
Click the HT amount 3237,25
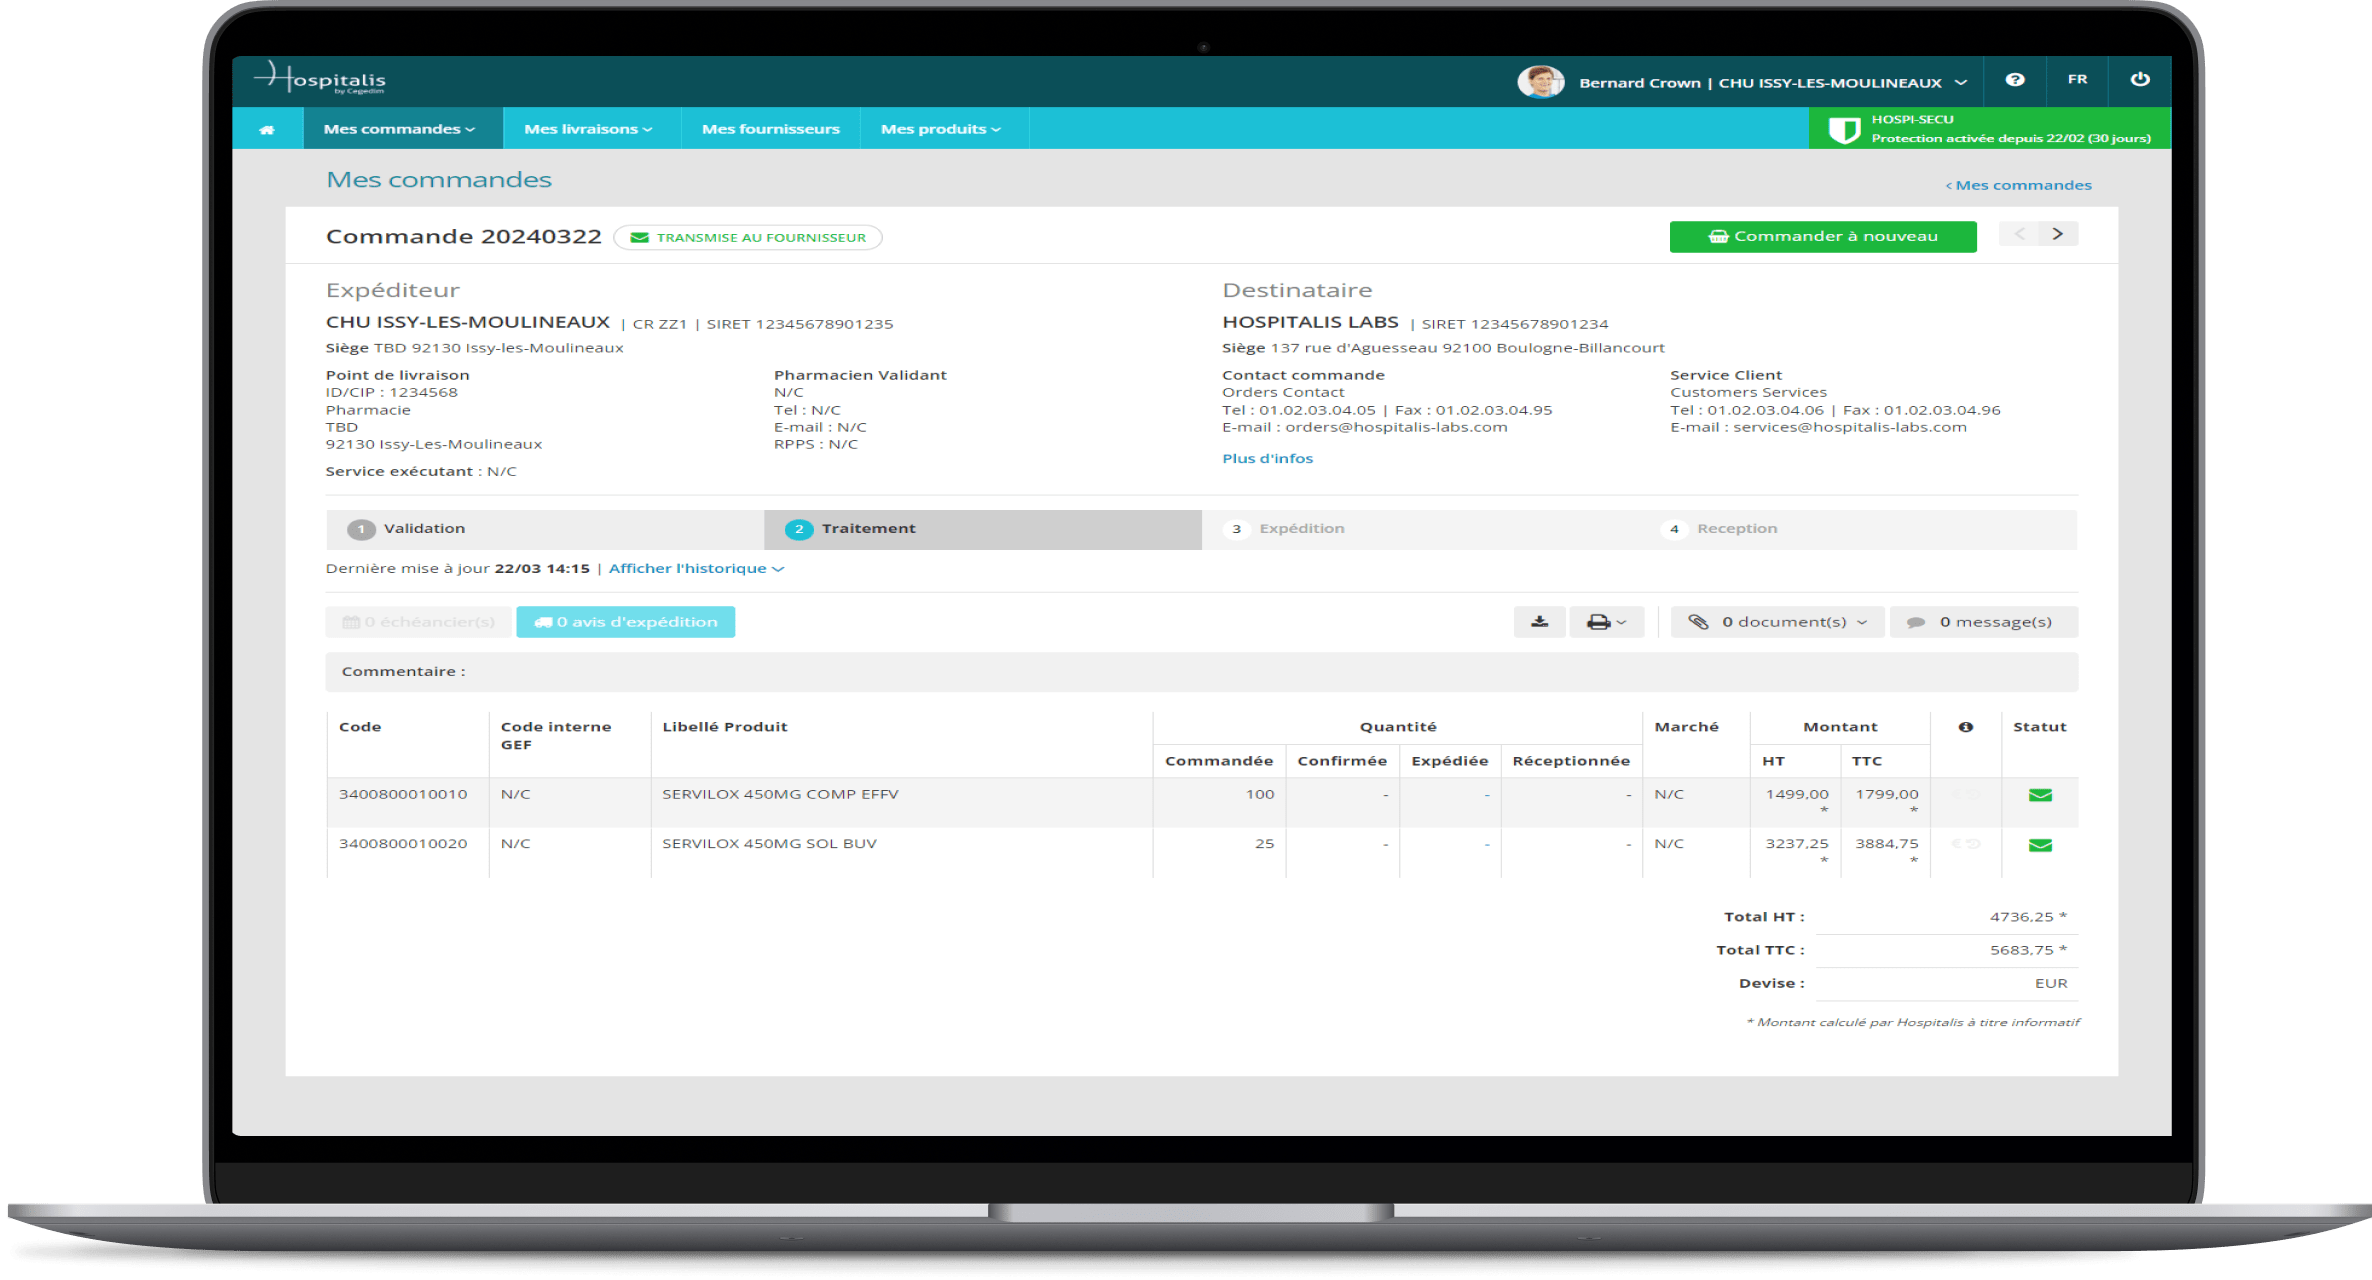coord(1797,843)
